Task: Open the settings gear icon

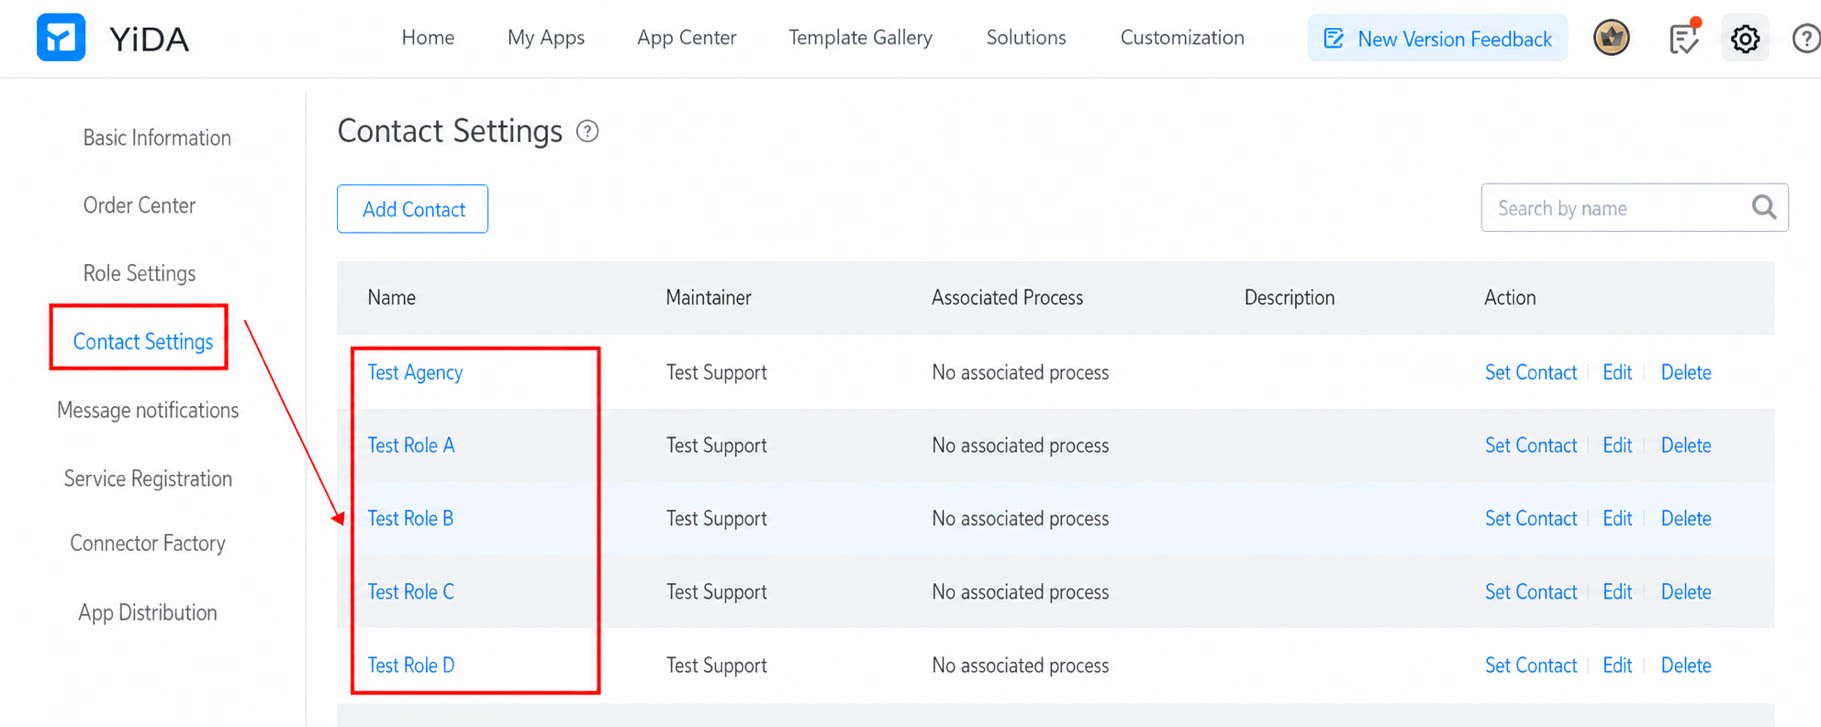Action: (1745, 39)
